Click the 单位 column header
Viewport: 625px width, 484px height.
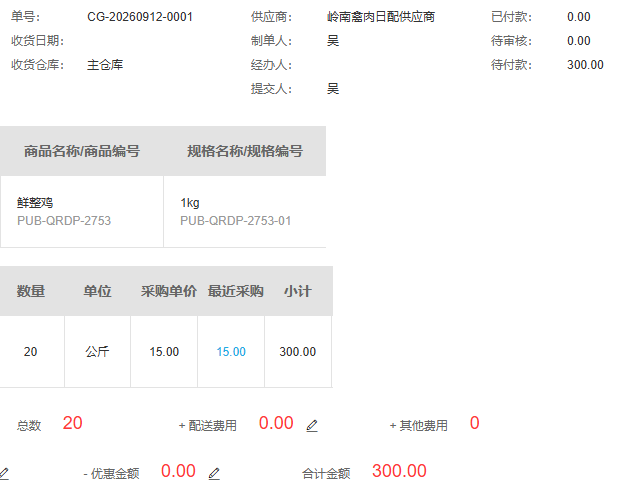pyautogui.click(x=97, y=291)
